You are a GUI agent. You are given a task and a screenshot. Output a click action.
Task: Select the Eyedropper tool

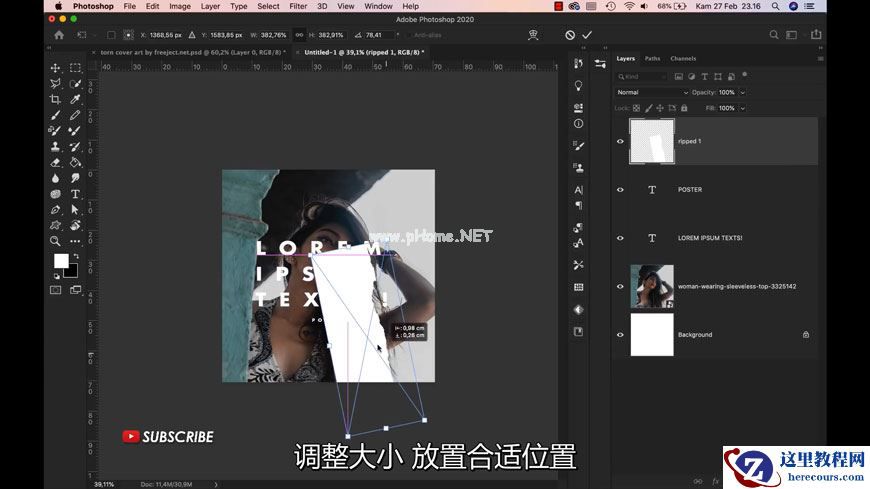pyautogui.click(x=75, y=99)
